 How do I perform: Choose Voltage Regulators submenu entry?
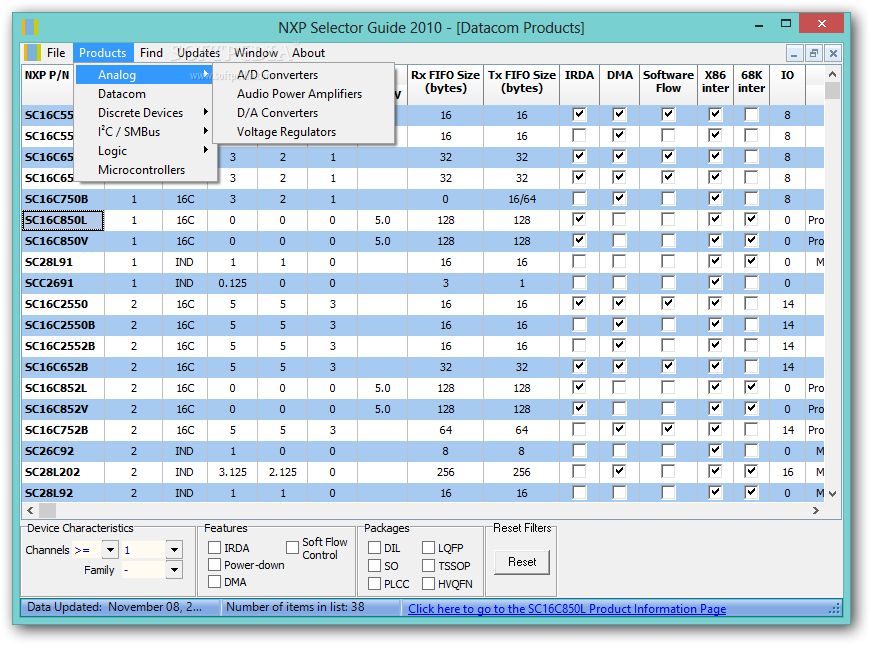point(304,132)
